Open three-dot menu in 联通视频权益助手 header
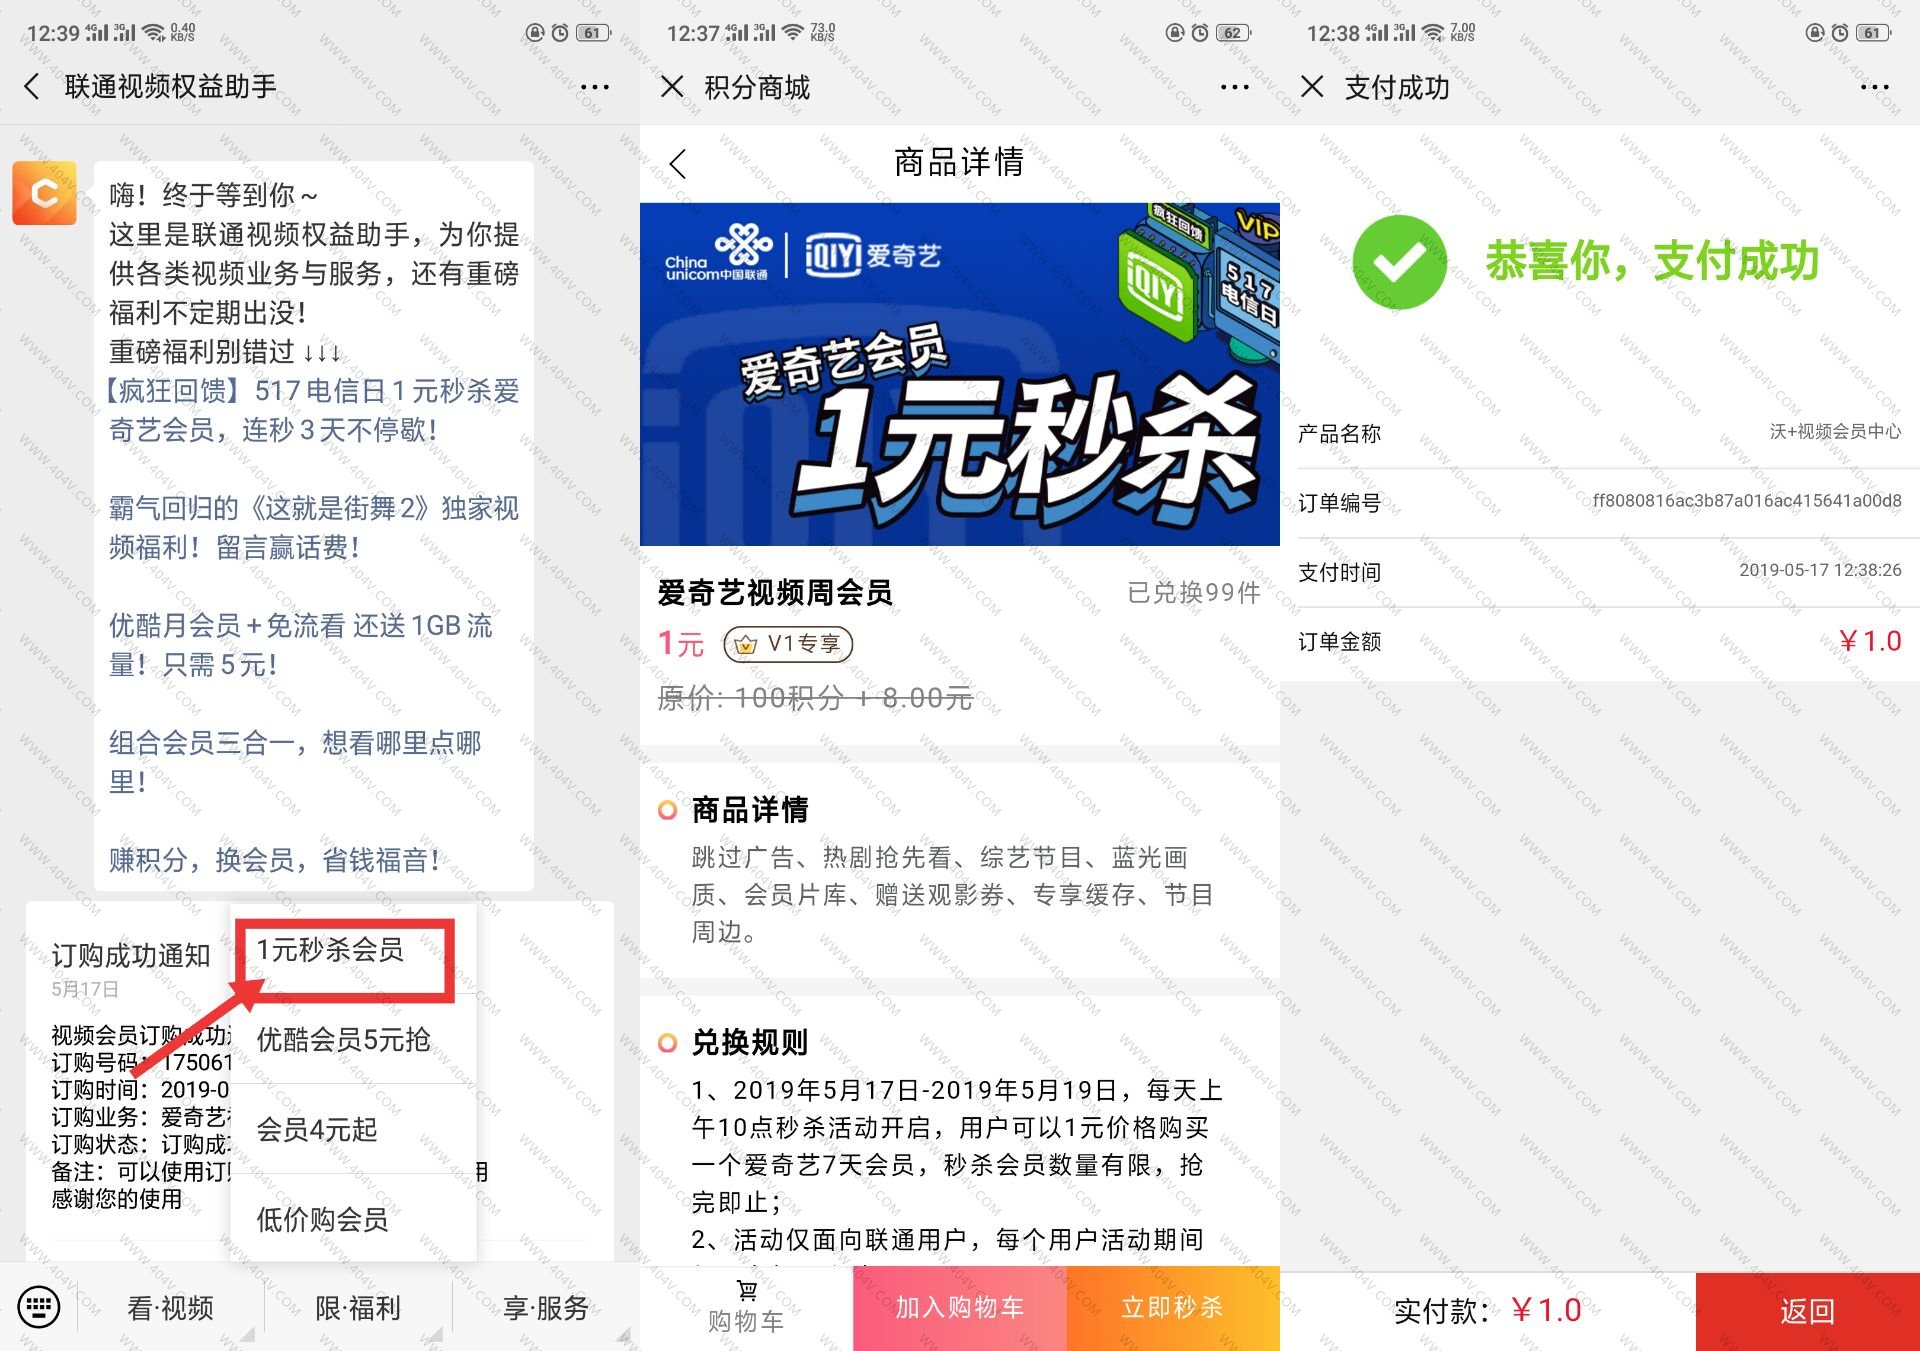 [595, 87]
